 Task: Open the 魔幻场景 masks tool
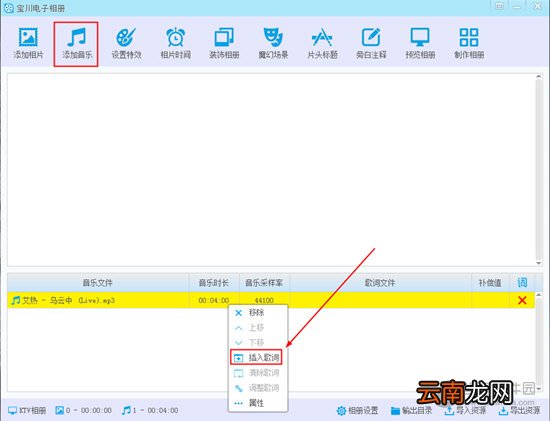click(x=273, y=44)
